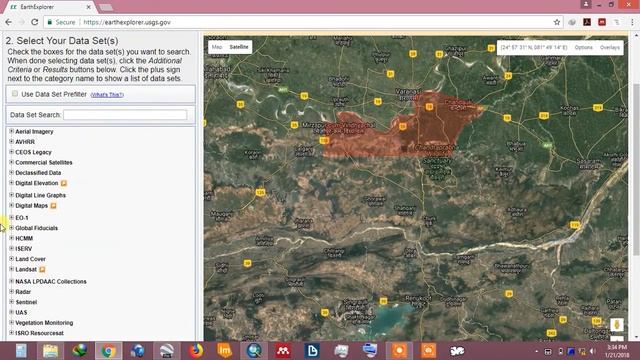Select Radar tree label
640x360 pixels.
[23, 292]
